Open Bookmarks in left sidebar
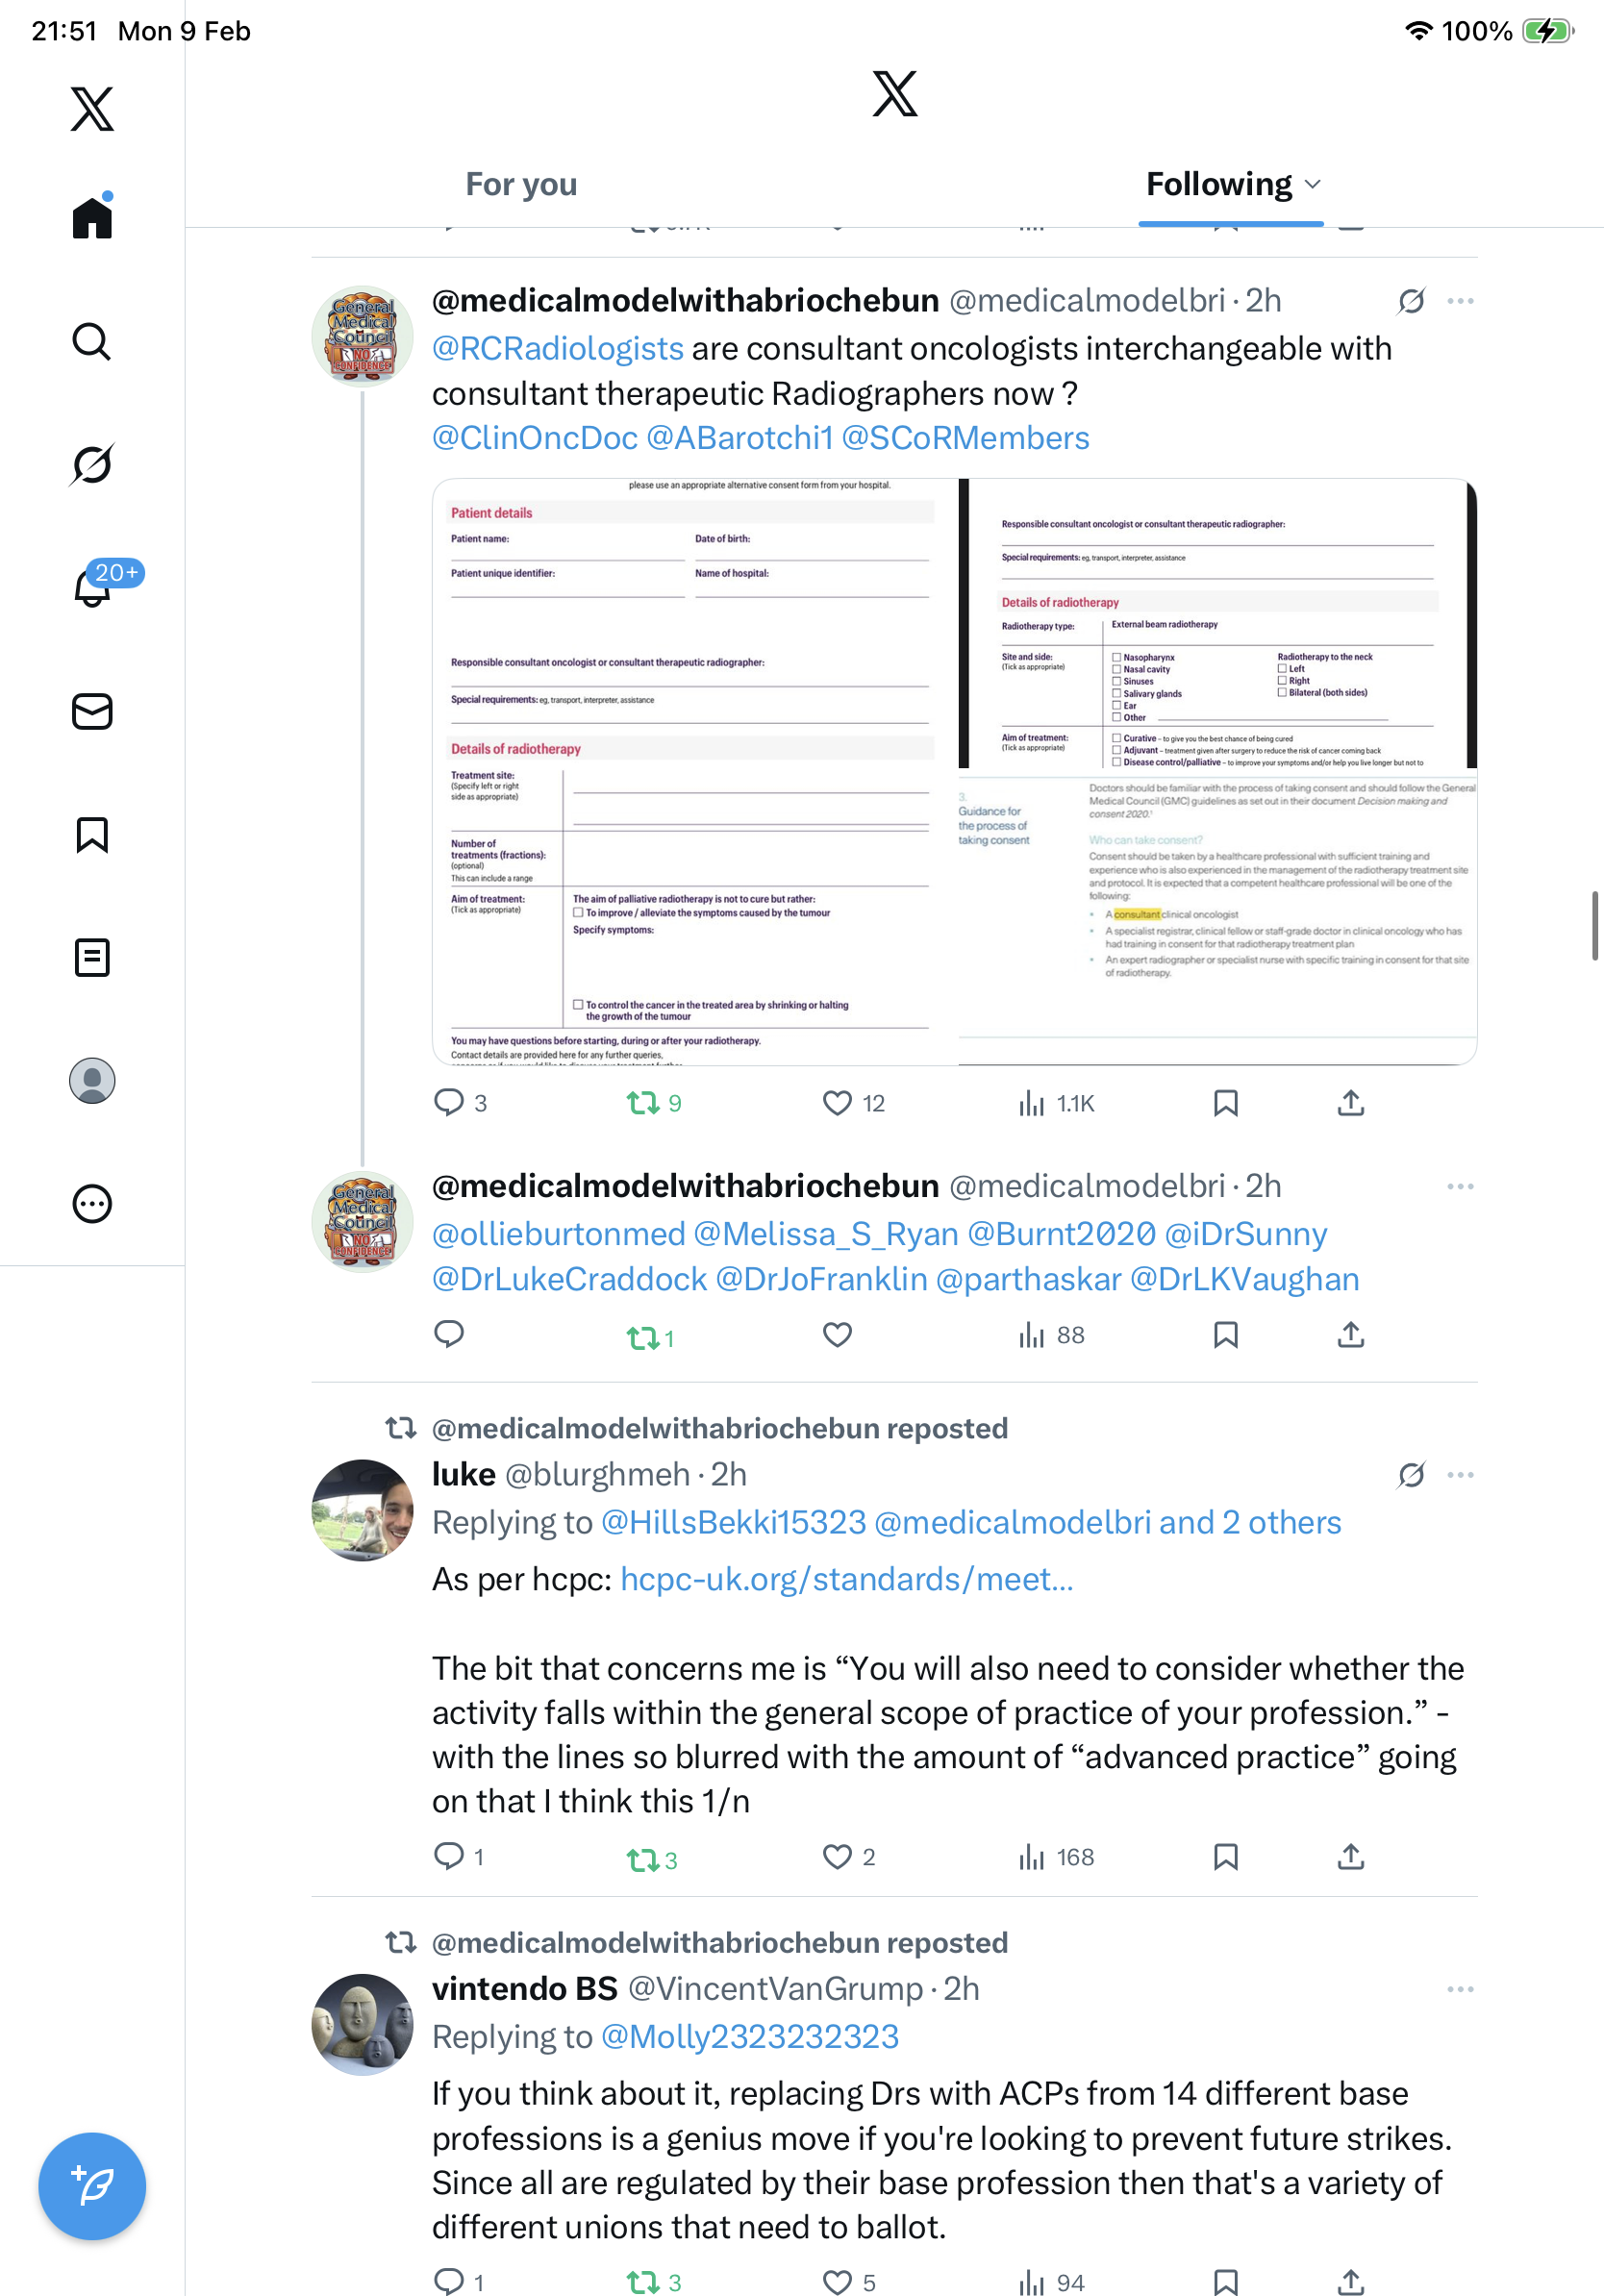The height and width of the screenshot is (2296, 1604). pyautogui.click(x=92, y=834)
